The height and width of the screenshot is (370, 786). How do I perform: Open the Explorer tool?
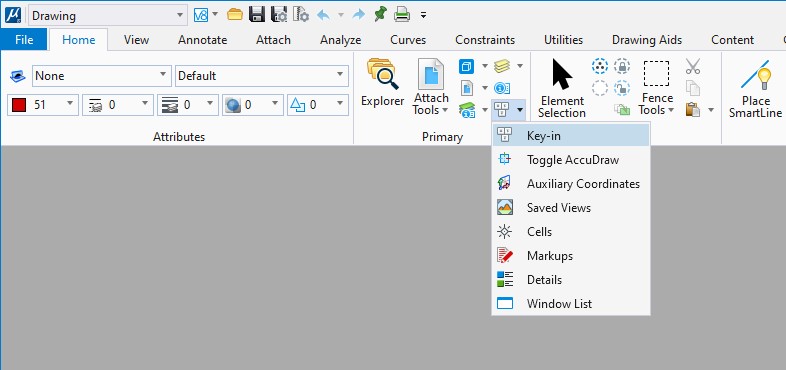pyautogui.click(x=382, y=83)
